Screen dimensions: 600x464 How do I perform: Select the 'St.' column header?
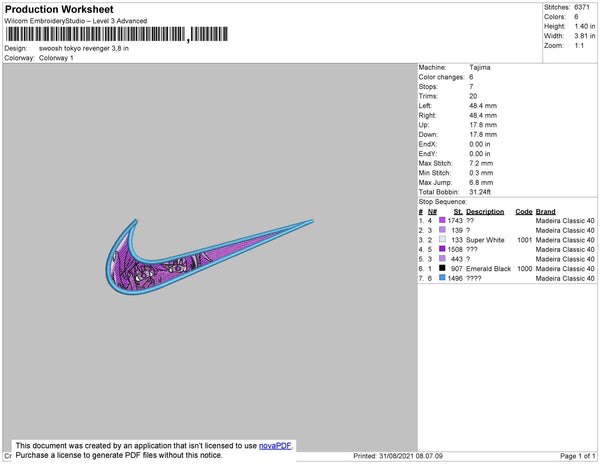[458, 212]
